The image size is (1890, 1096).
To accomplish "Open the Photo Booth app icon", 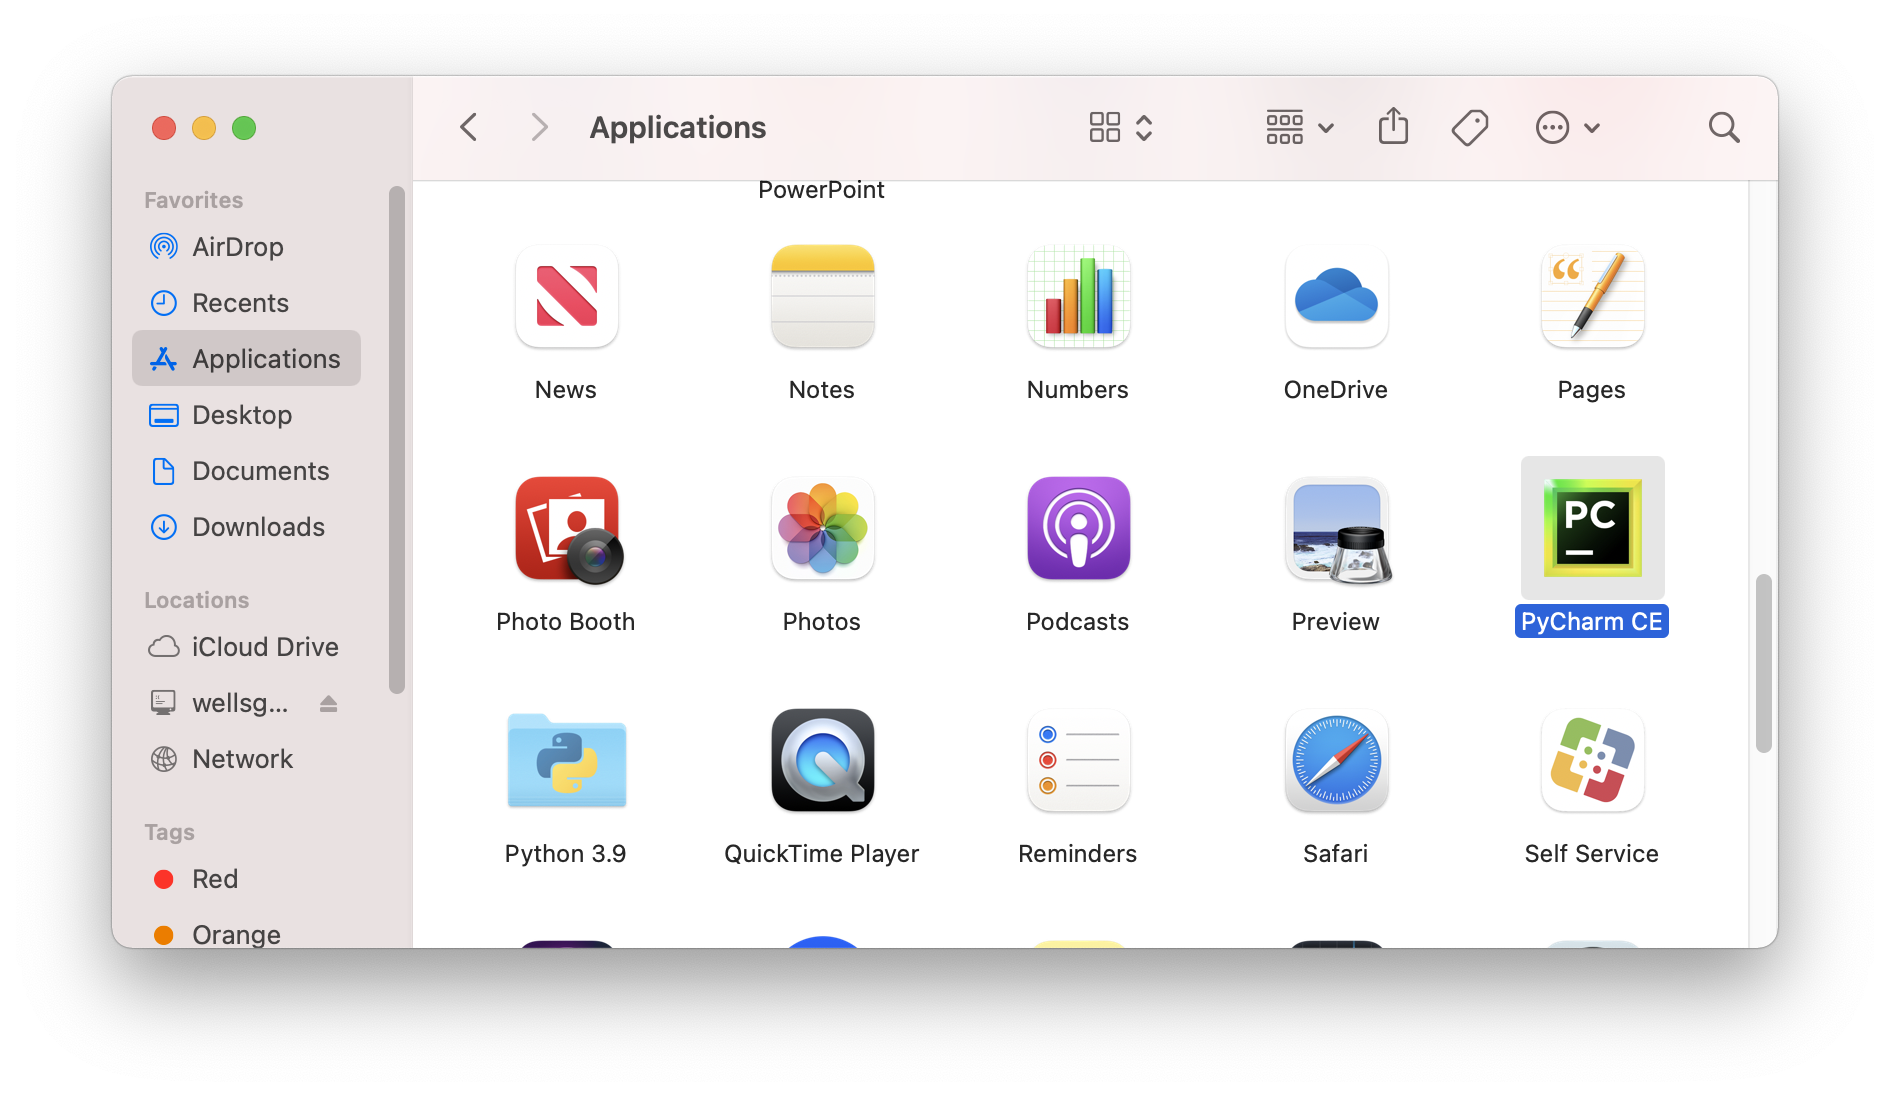I will (x=567, y=529).
